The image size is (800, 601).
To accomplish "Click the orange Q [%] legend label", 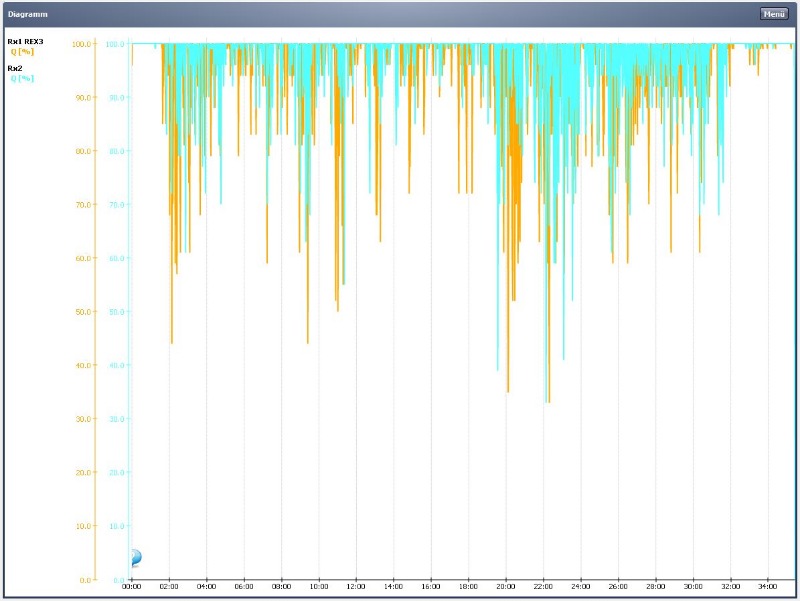I will click(x=22, y=52).
